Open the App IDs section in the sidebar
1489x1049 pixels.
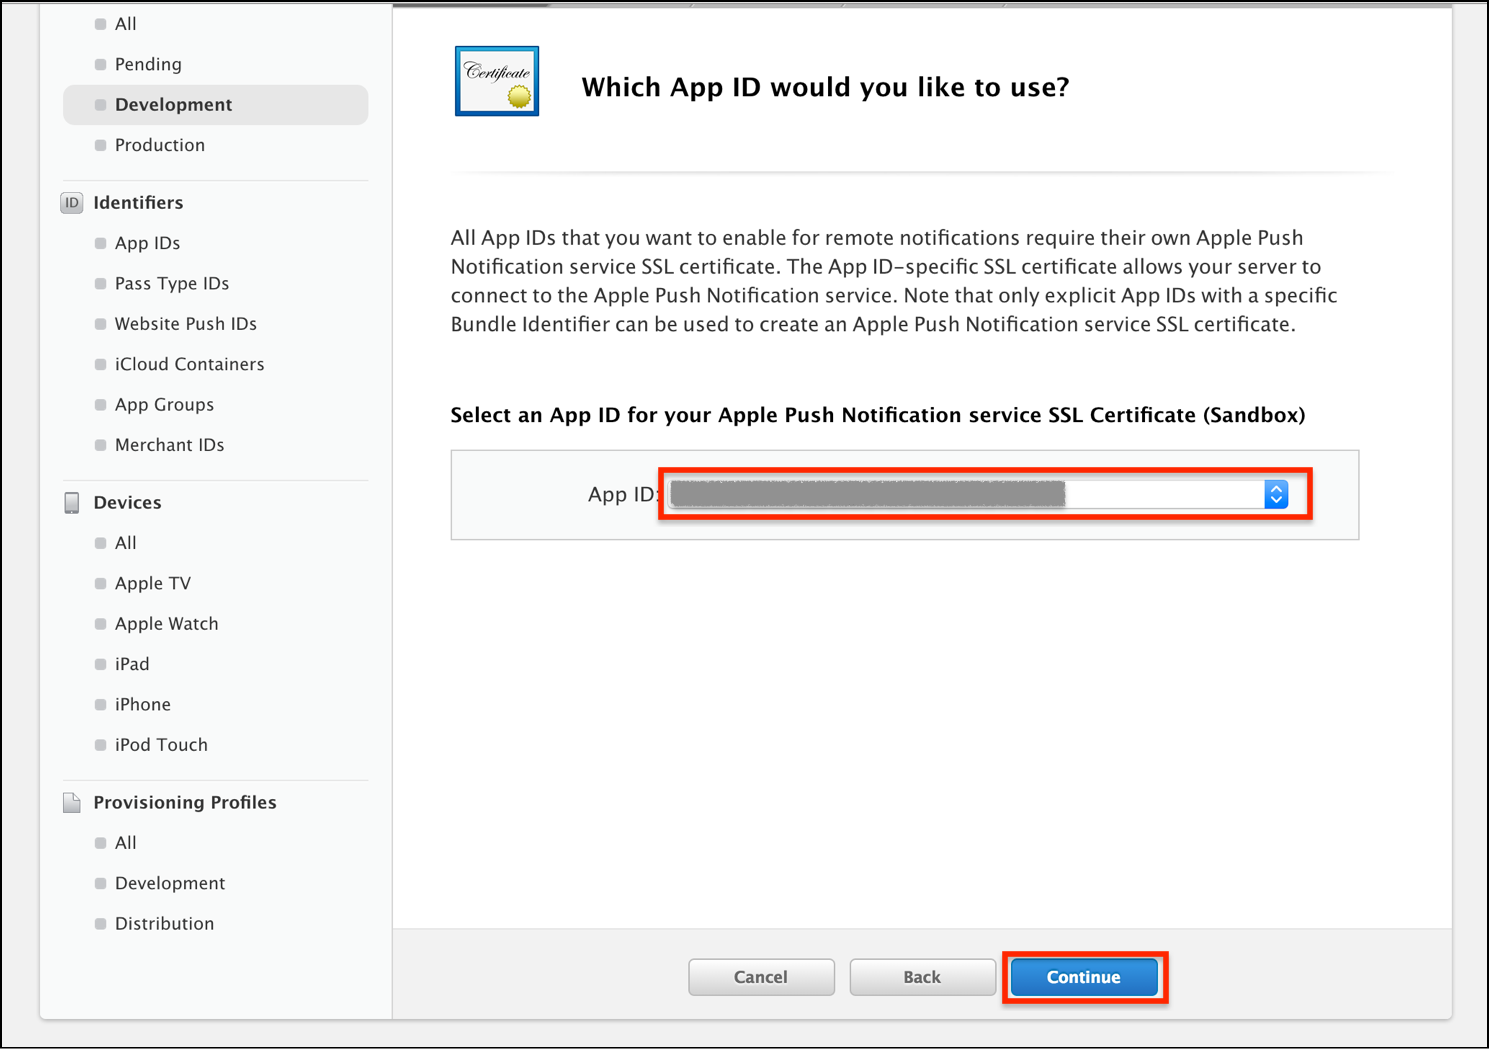coord(147,242)
